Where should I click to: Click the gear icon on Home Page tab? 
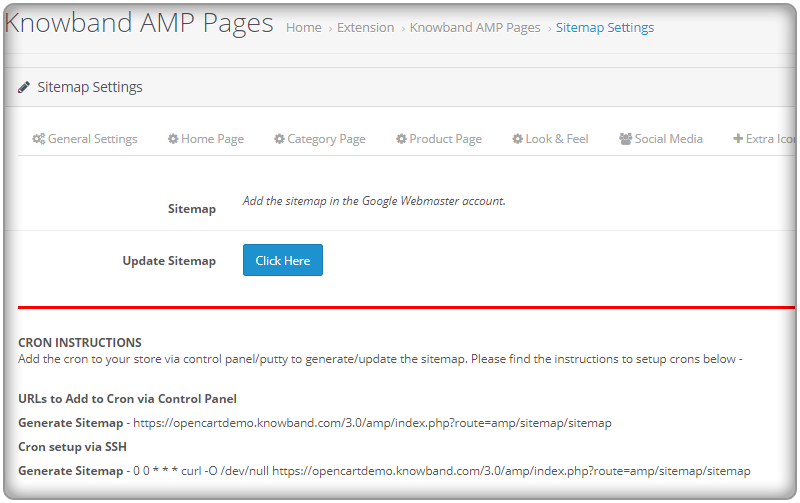coord(173,139)
